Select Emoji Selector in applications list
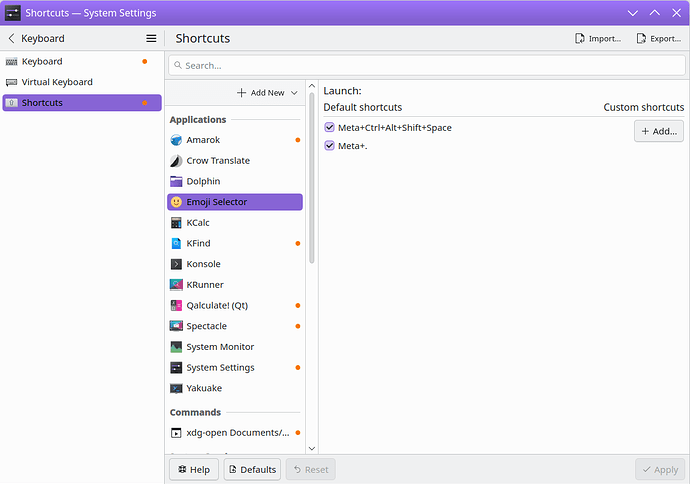 [x=235, y=202]
